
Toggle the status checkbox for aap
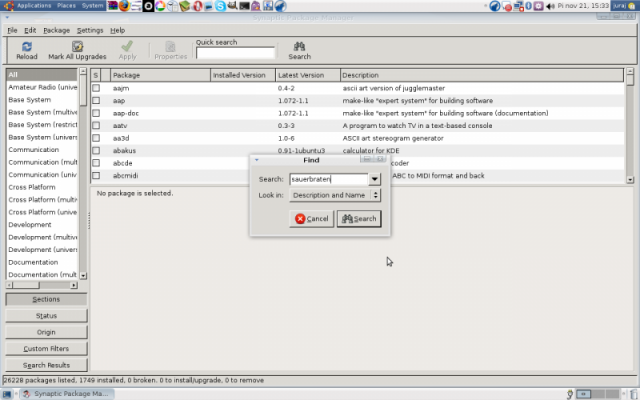coord(96,100)
